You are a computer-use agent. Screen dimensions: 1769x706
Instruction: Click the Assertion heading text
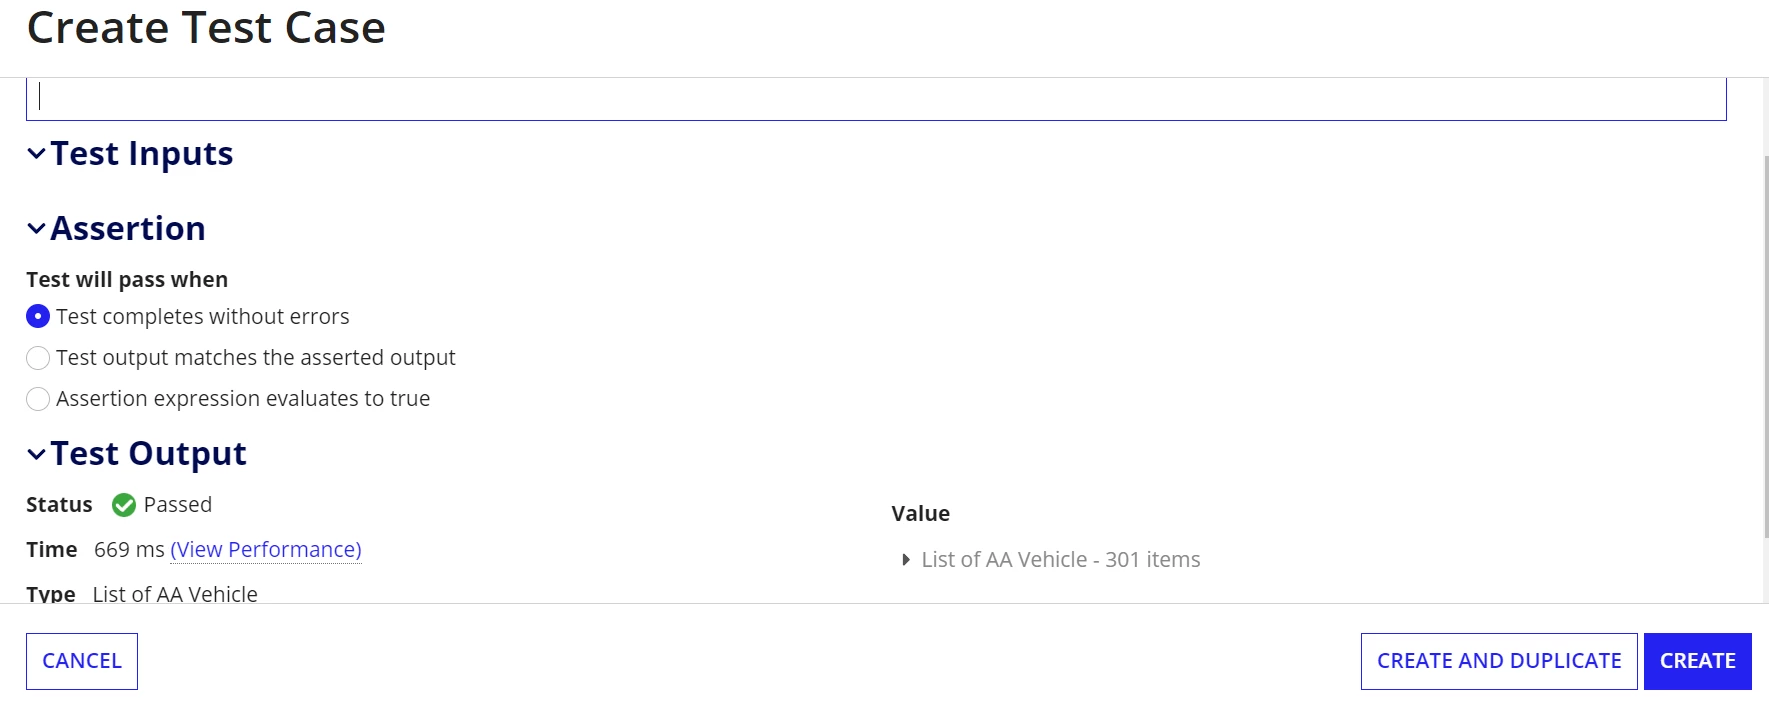tap(128, 229)
